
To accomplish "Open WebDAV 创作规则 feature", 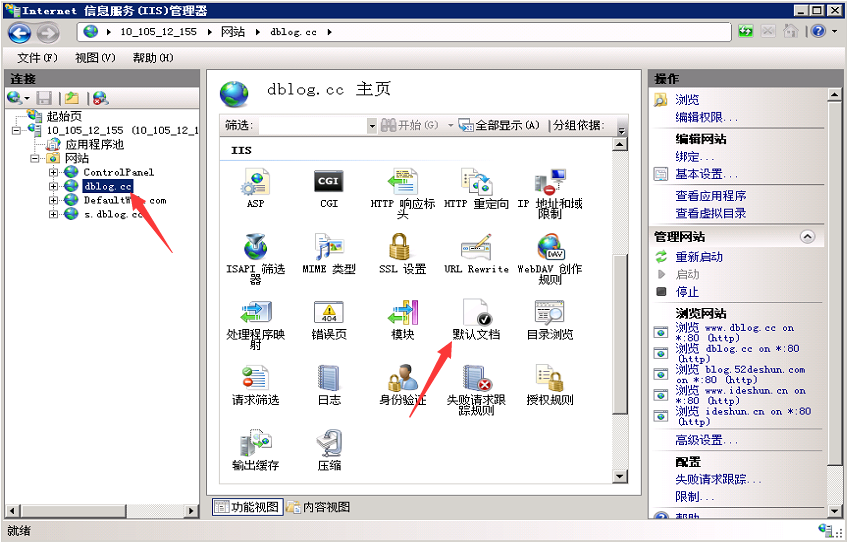I will (550, 258).
